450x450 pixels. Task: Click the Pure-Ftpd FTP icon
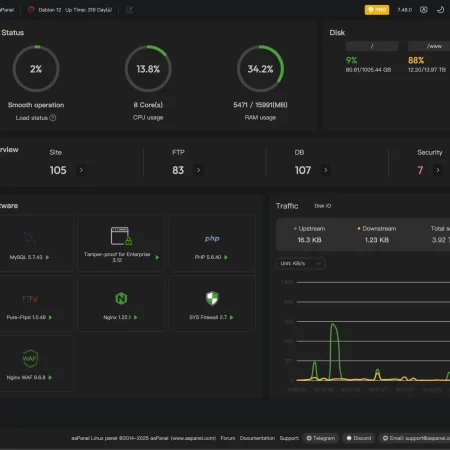30,299
